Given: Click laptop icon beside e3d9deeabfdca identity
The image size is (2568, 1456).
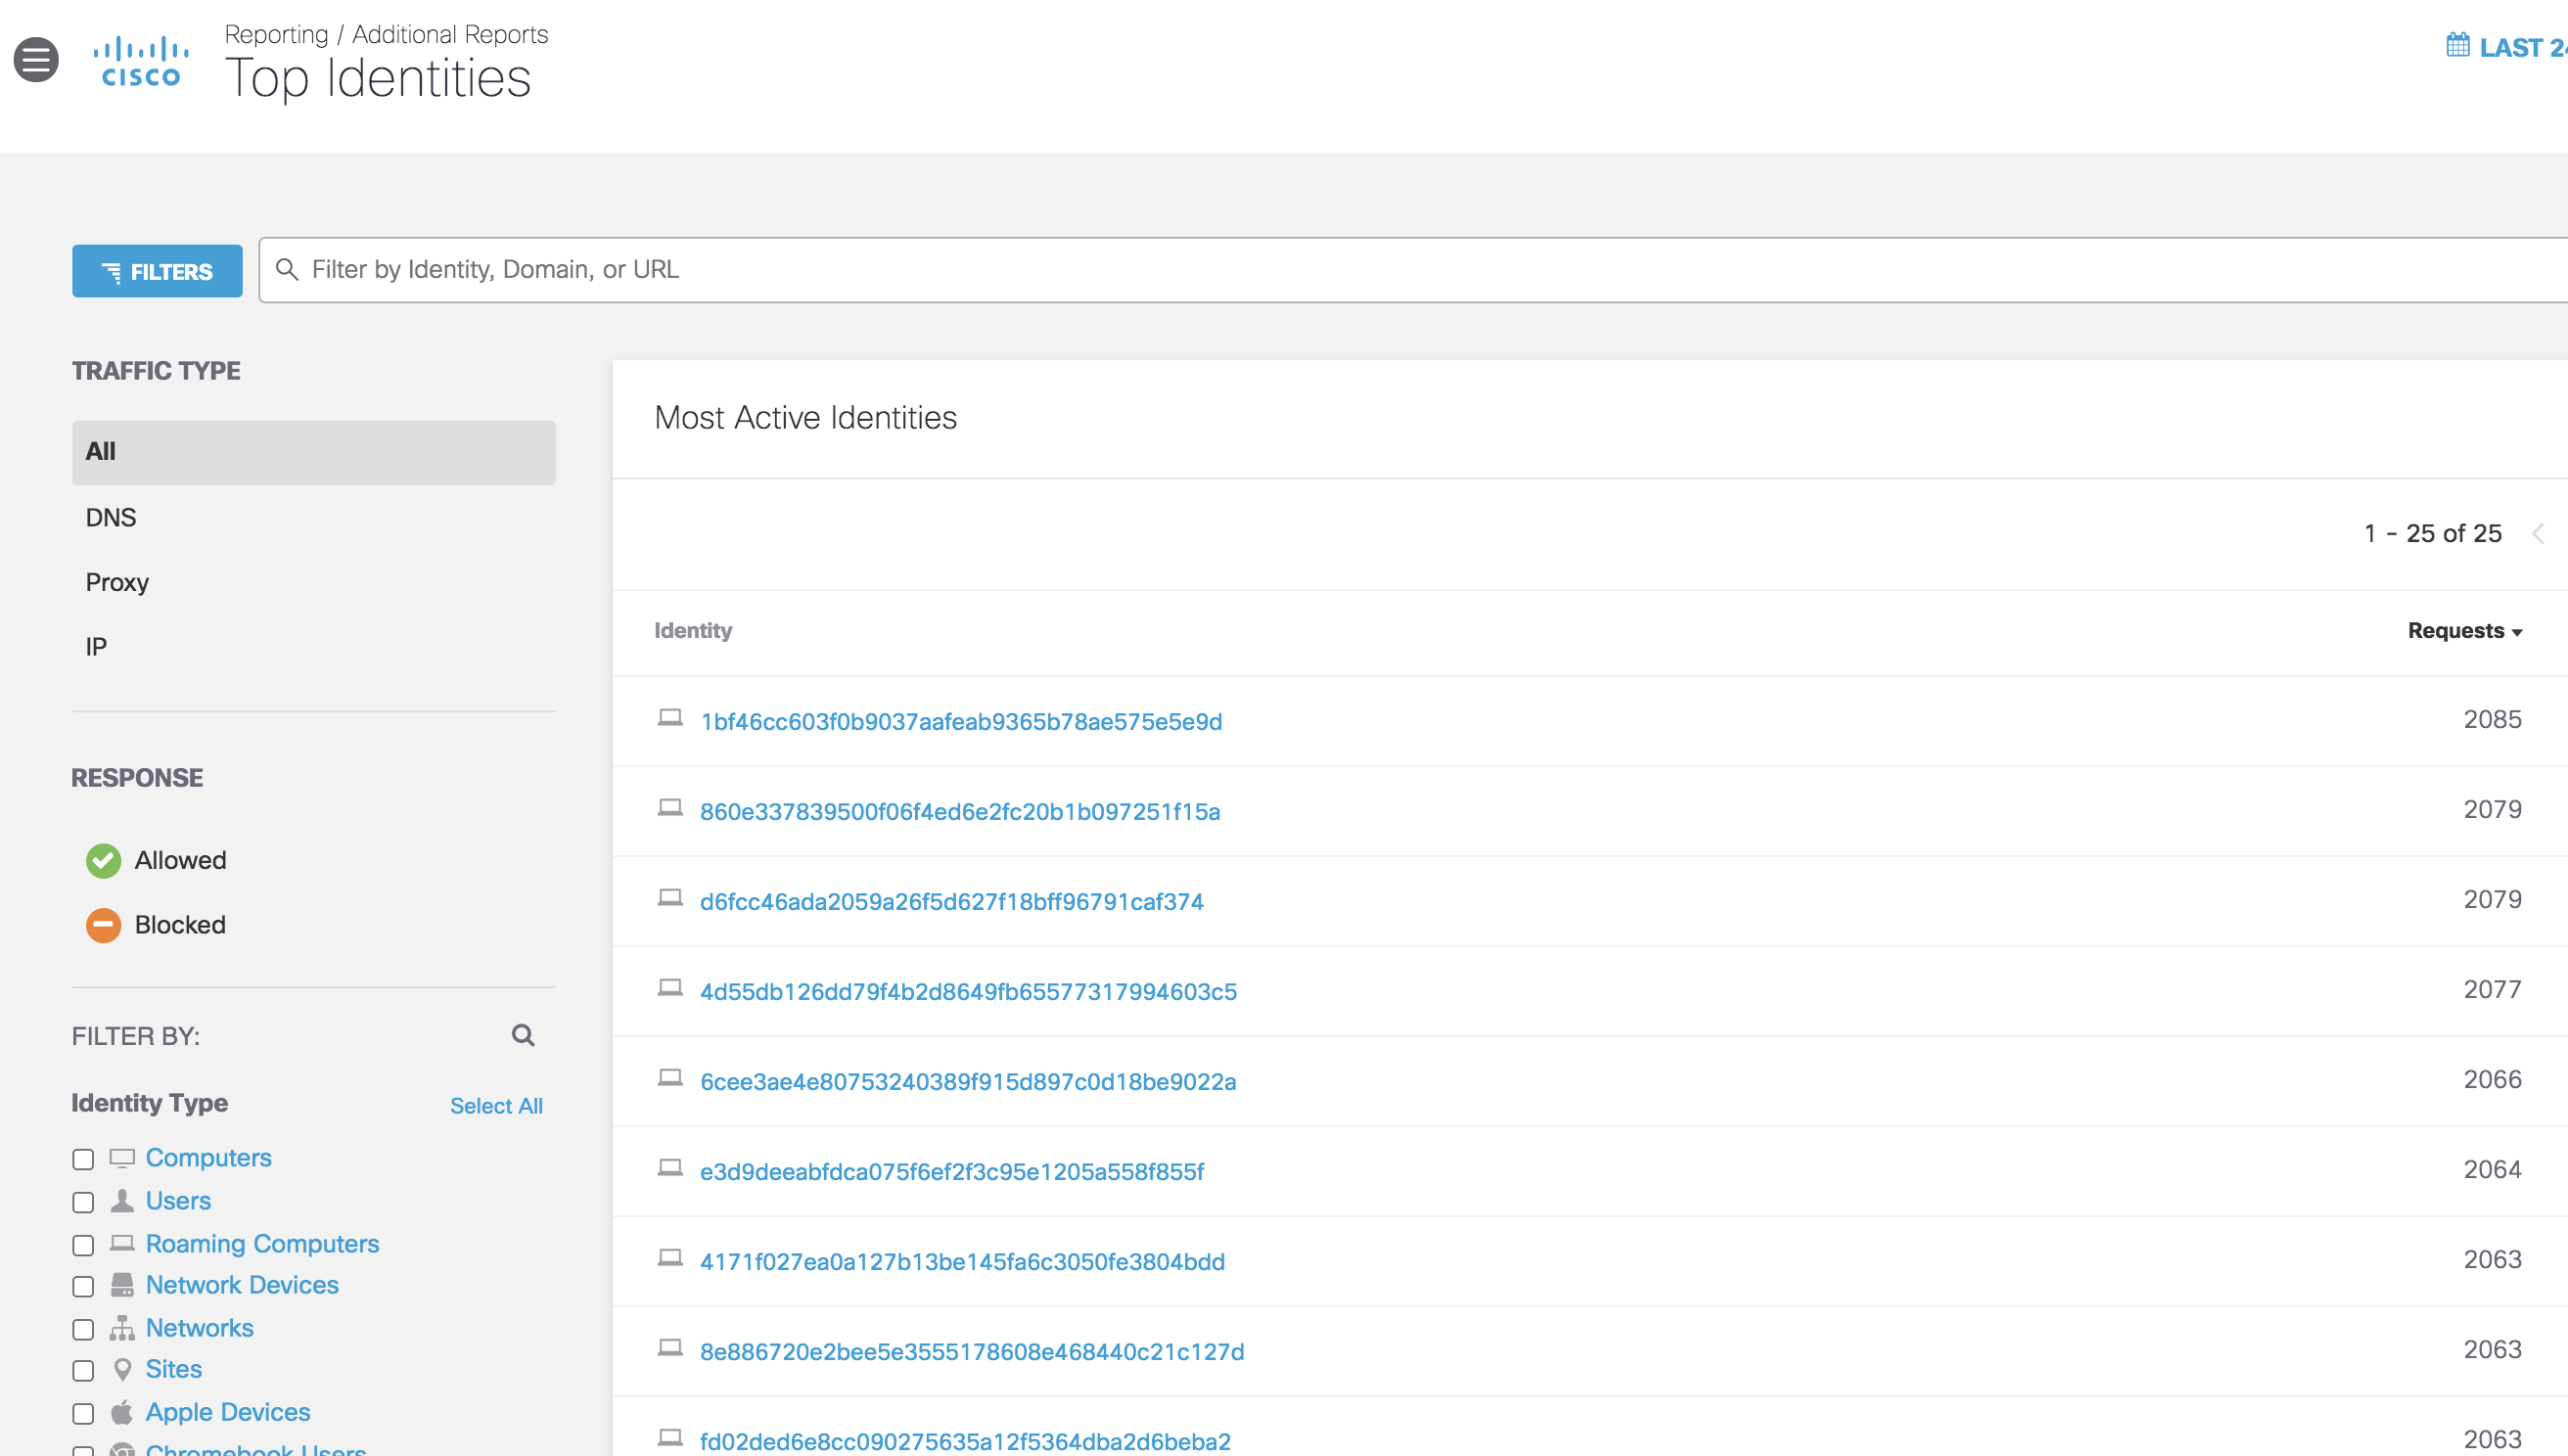Looking at the screenshot, I should [670, 1168].
